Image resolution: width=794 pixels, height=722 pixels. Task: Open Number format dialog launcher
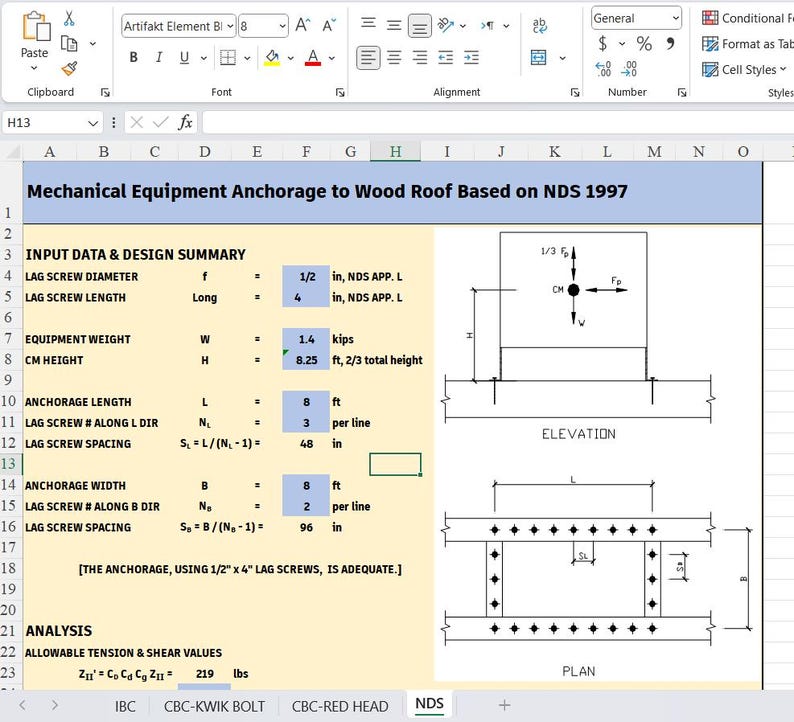click(x=682, y=92)
